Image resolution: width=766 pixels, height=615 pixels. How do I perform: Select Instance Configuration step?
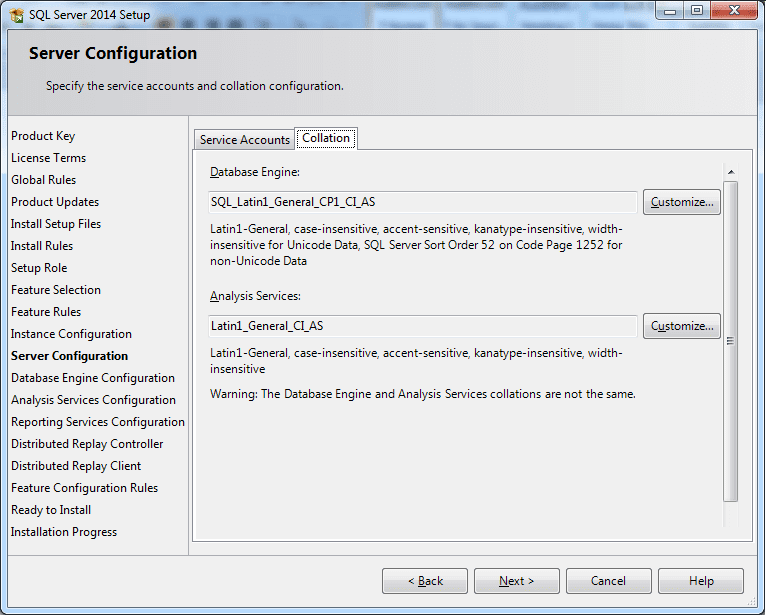(x=71, y=334)
